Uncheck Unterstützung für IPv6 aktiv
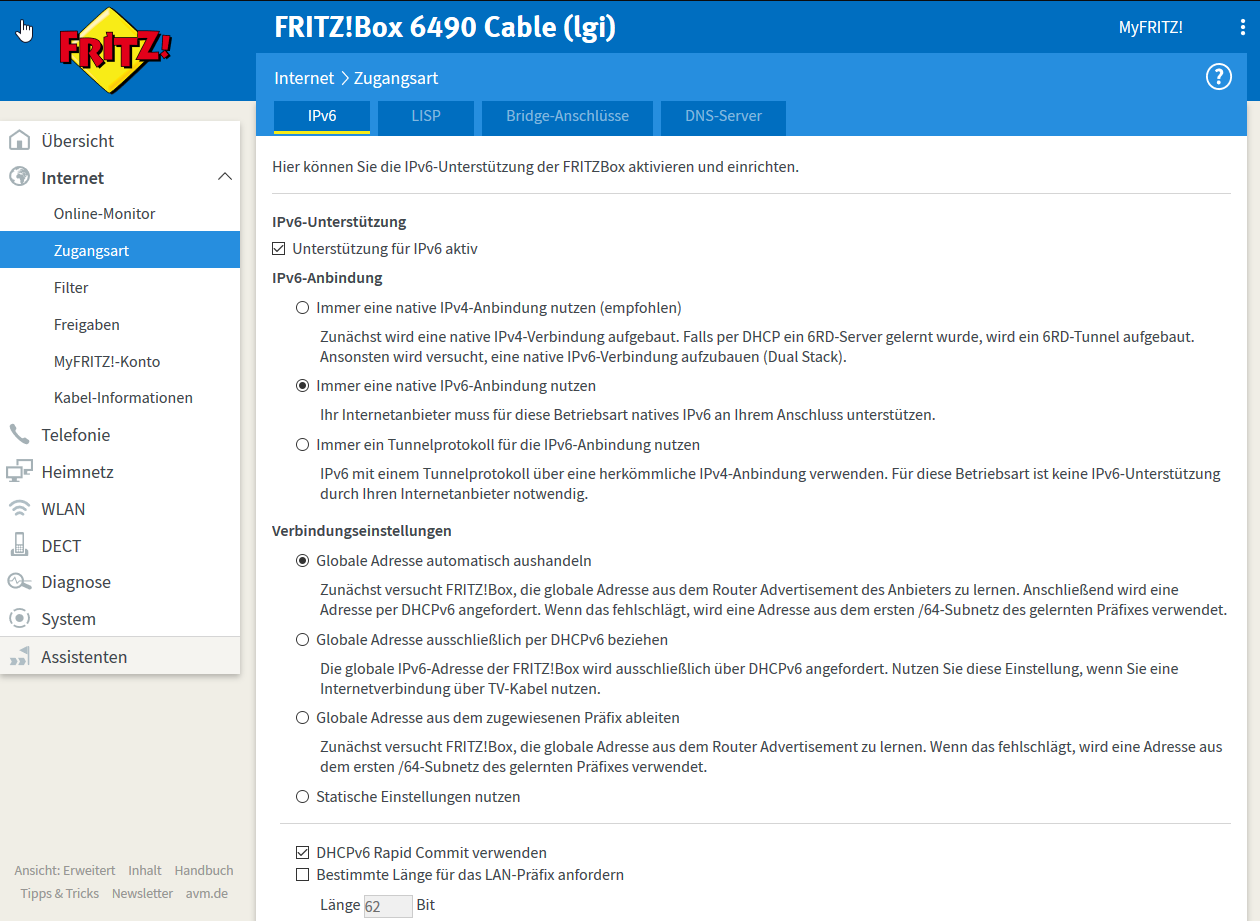This screenshot has height=921, width=1260. point(279,249)
